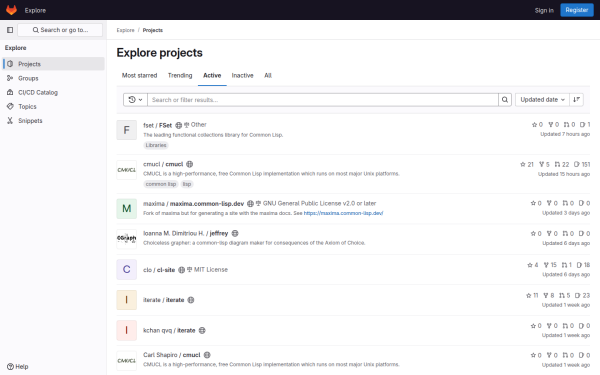This screenshot has height=375, width=600.
Task: Focus the Search or filter results field
Action: coord(323,99)
